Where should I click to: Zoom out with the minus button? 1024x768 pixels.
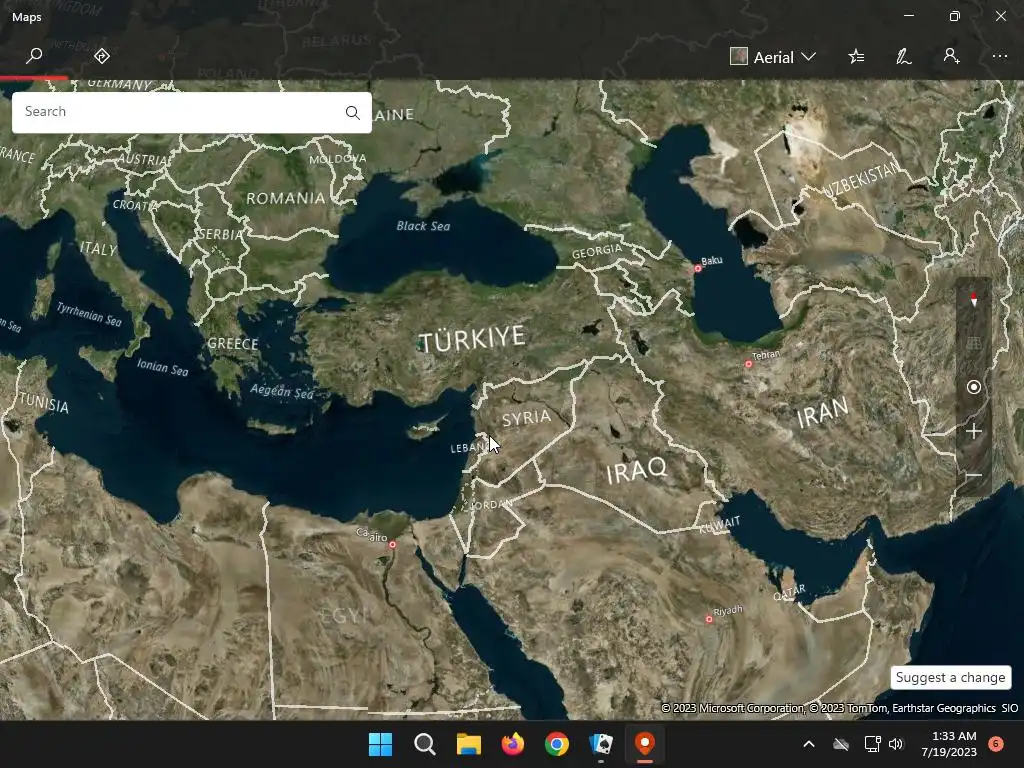tap(974, 475)
